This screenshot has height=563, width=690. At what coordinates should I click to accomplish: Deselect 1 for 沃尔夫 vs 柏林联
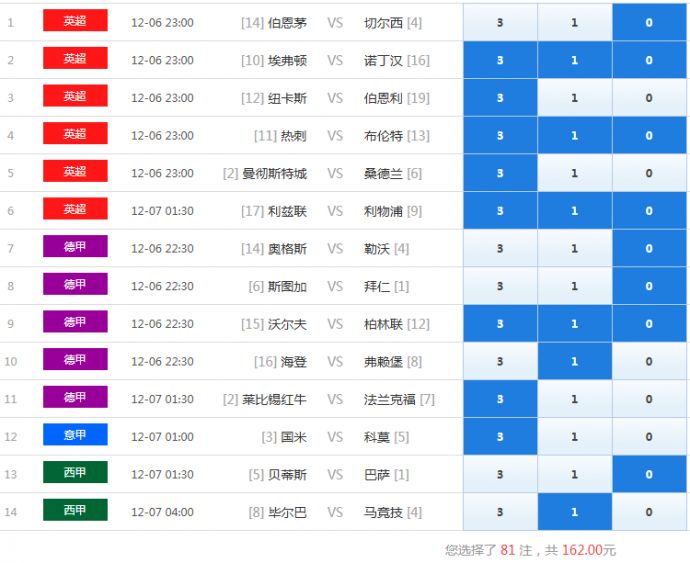(x=575, y=324)
